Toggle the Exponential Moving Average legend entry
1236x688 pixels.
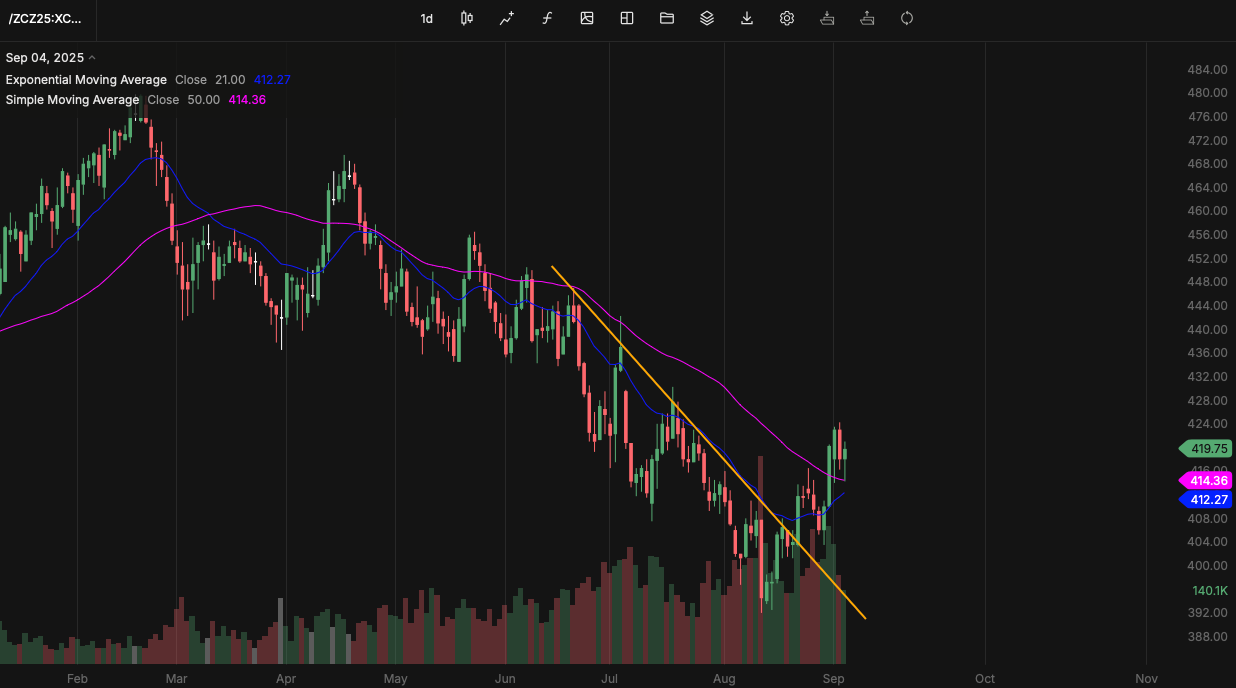pos(86,79)
